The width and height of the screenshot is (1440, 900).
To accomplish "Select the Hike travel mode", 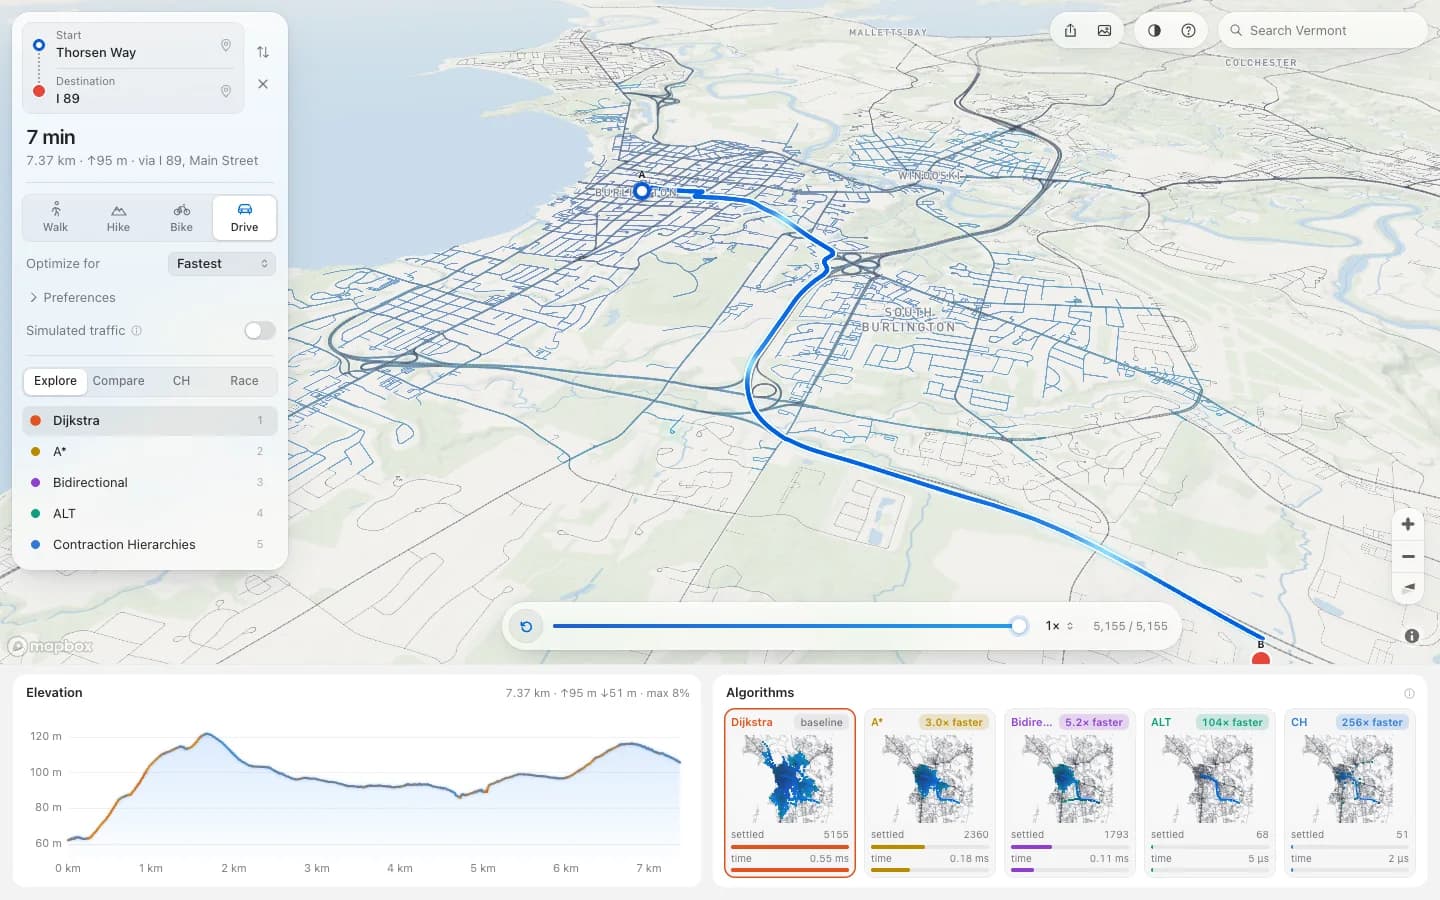I will coord(118,217).
